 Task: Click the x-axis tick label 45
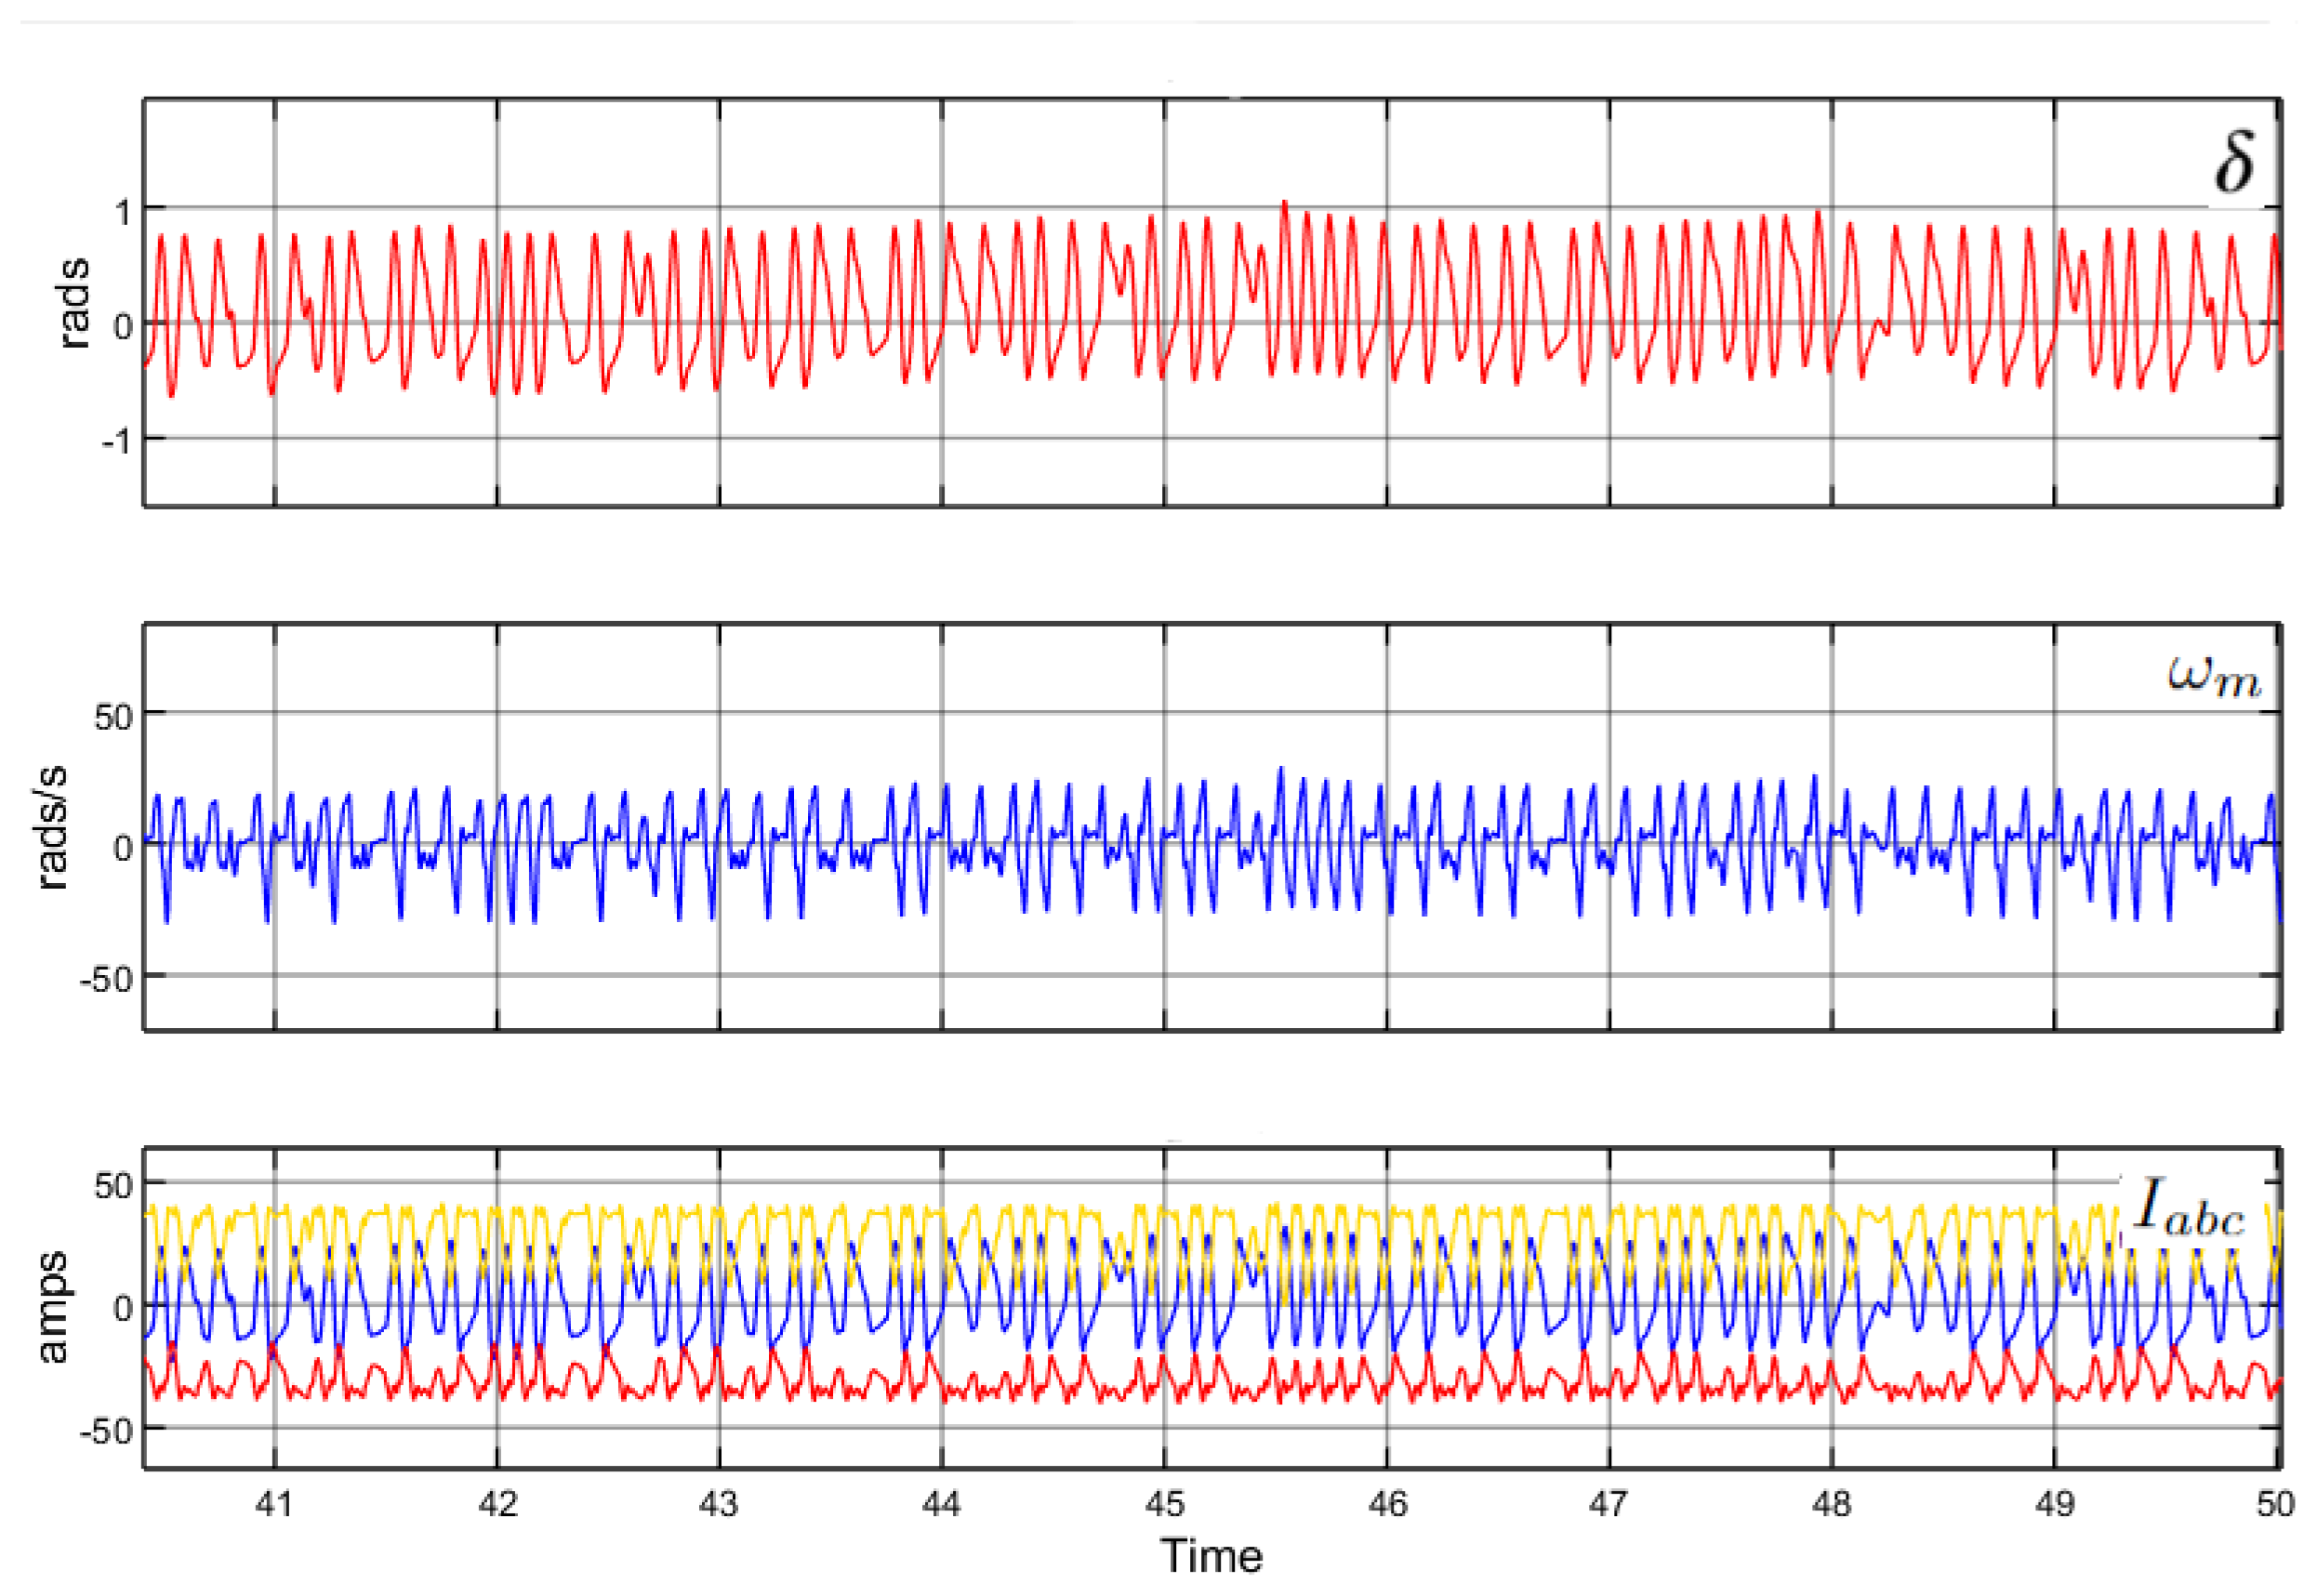tap(1164, 1504)
